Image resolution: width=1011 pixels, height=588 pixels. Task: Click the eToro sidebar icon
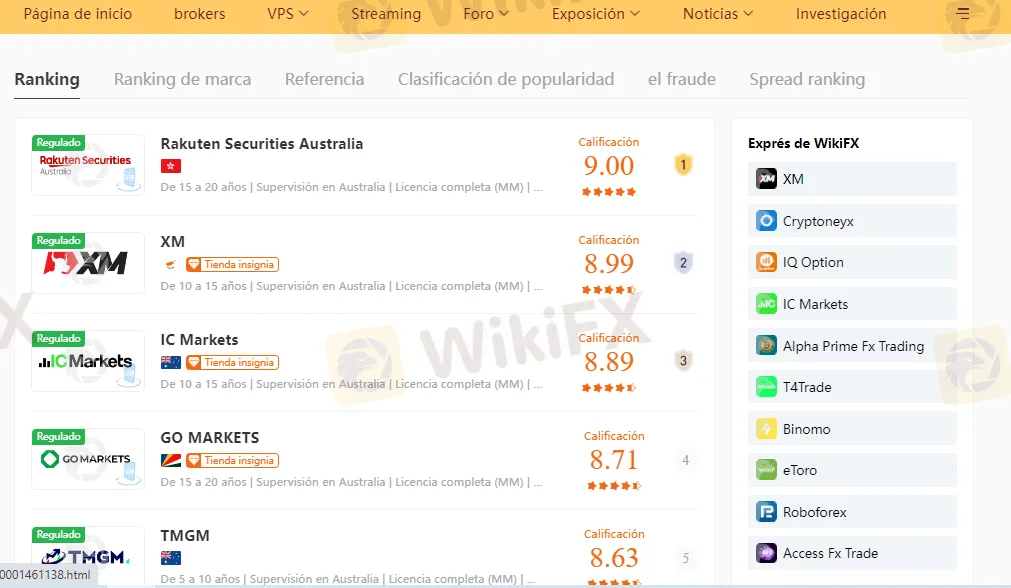pyautogui.click(x=766, y=470)
